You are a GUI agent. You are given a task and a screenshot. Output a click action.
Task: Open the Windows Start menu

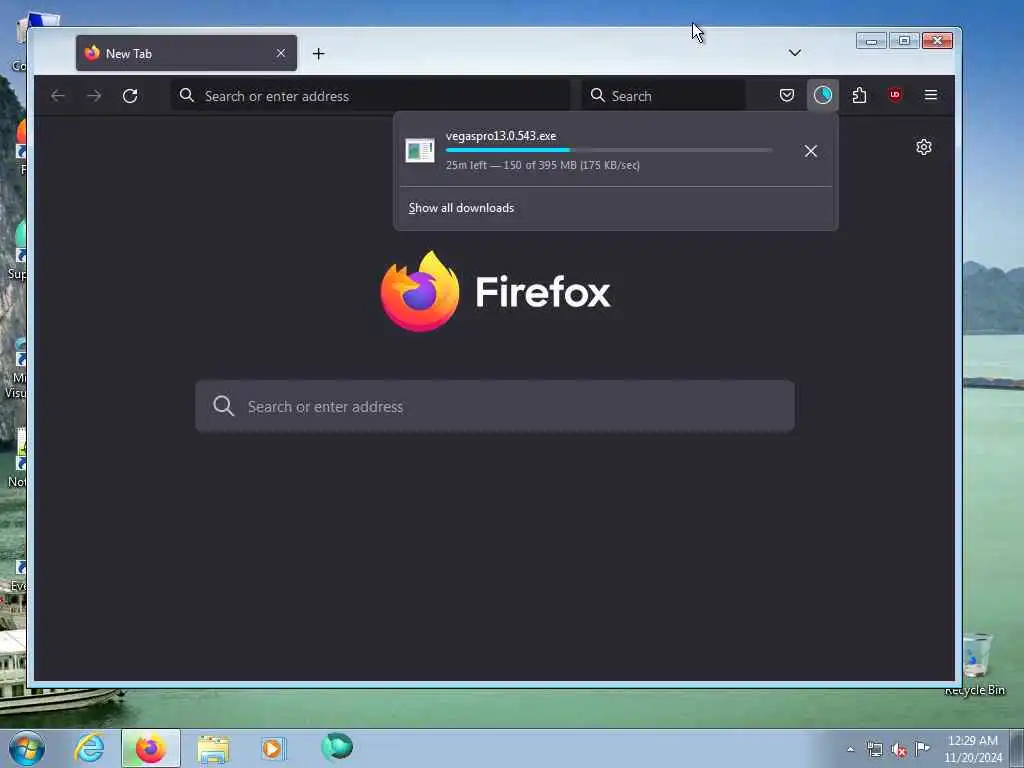pyautogui.click(x=27, y=748)
